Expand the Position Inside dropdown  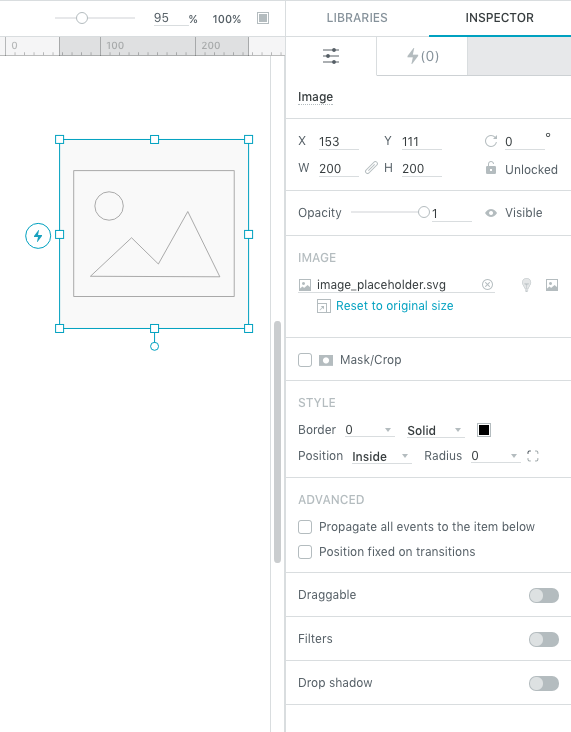381,457
